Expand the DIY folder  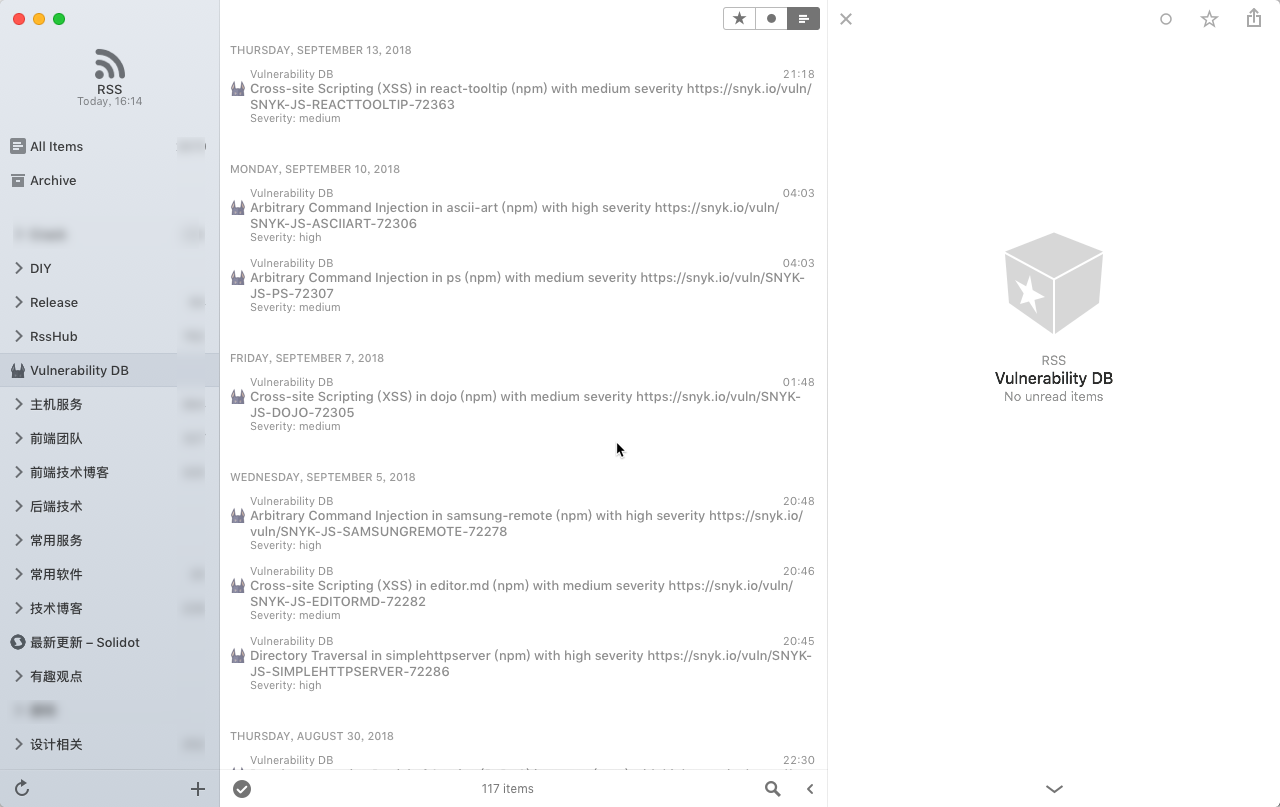point(19,268)
